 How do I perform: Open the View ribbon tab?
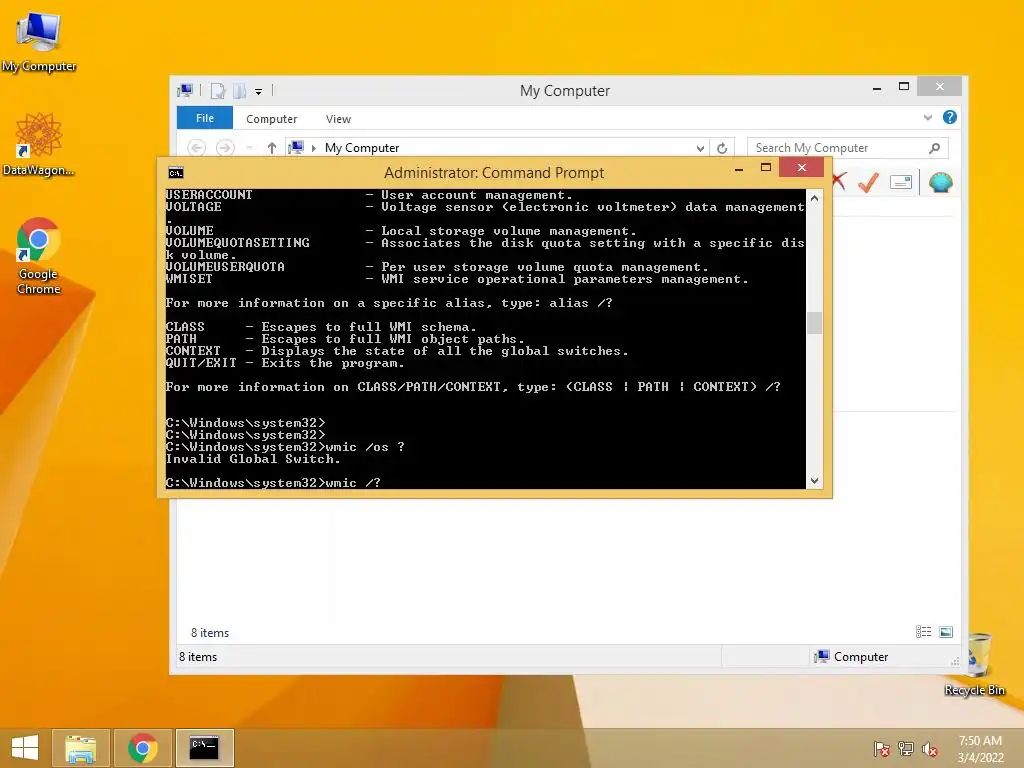tap(338, 119)
